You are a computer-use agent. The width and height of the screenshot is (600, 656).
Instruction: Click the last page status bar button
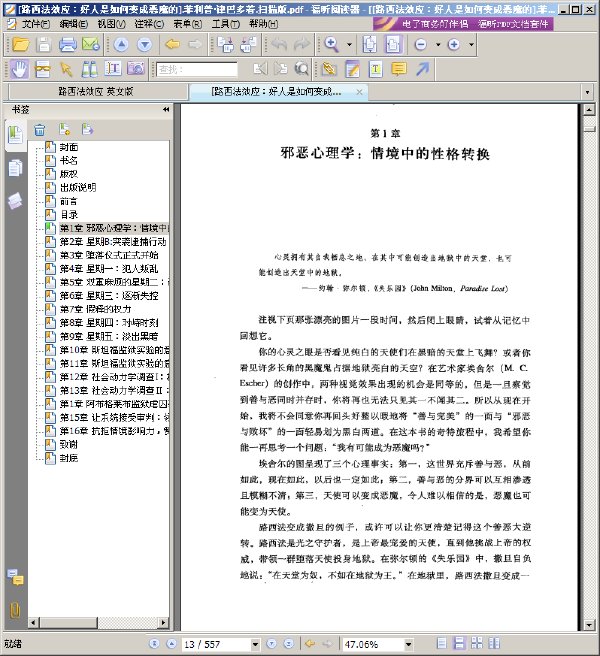[x=289, y=644]
